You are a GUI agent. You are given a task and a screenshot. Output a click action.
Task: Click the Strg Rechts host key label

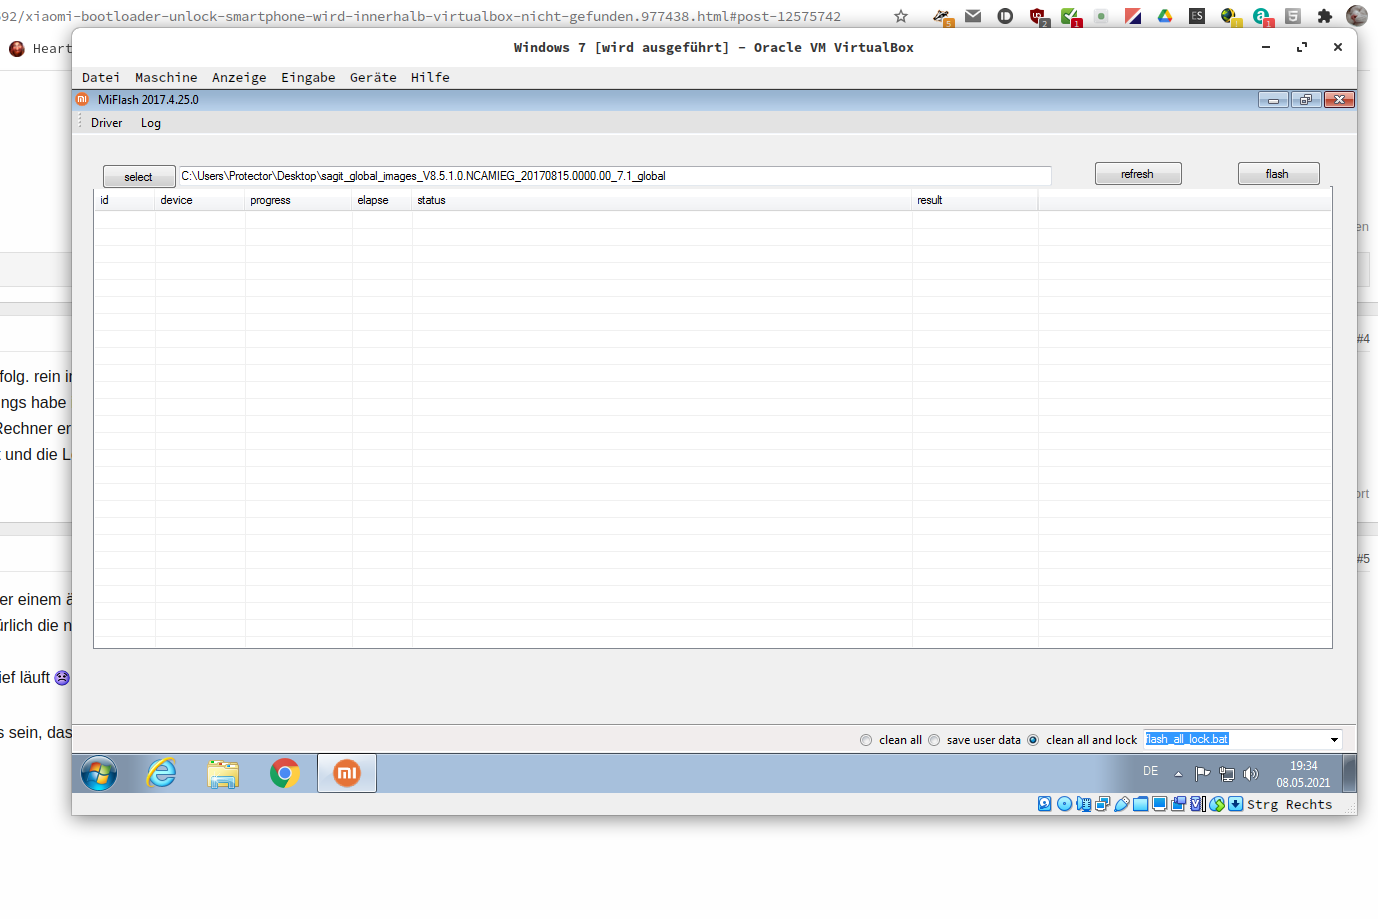(1289, 804)
